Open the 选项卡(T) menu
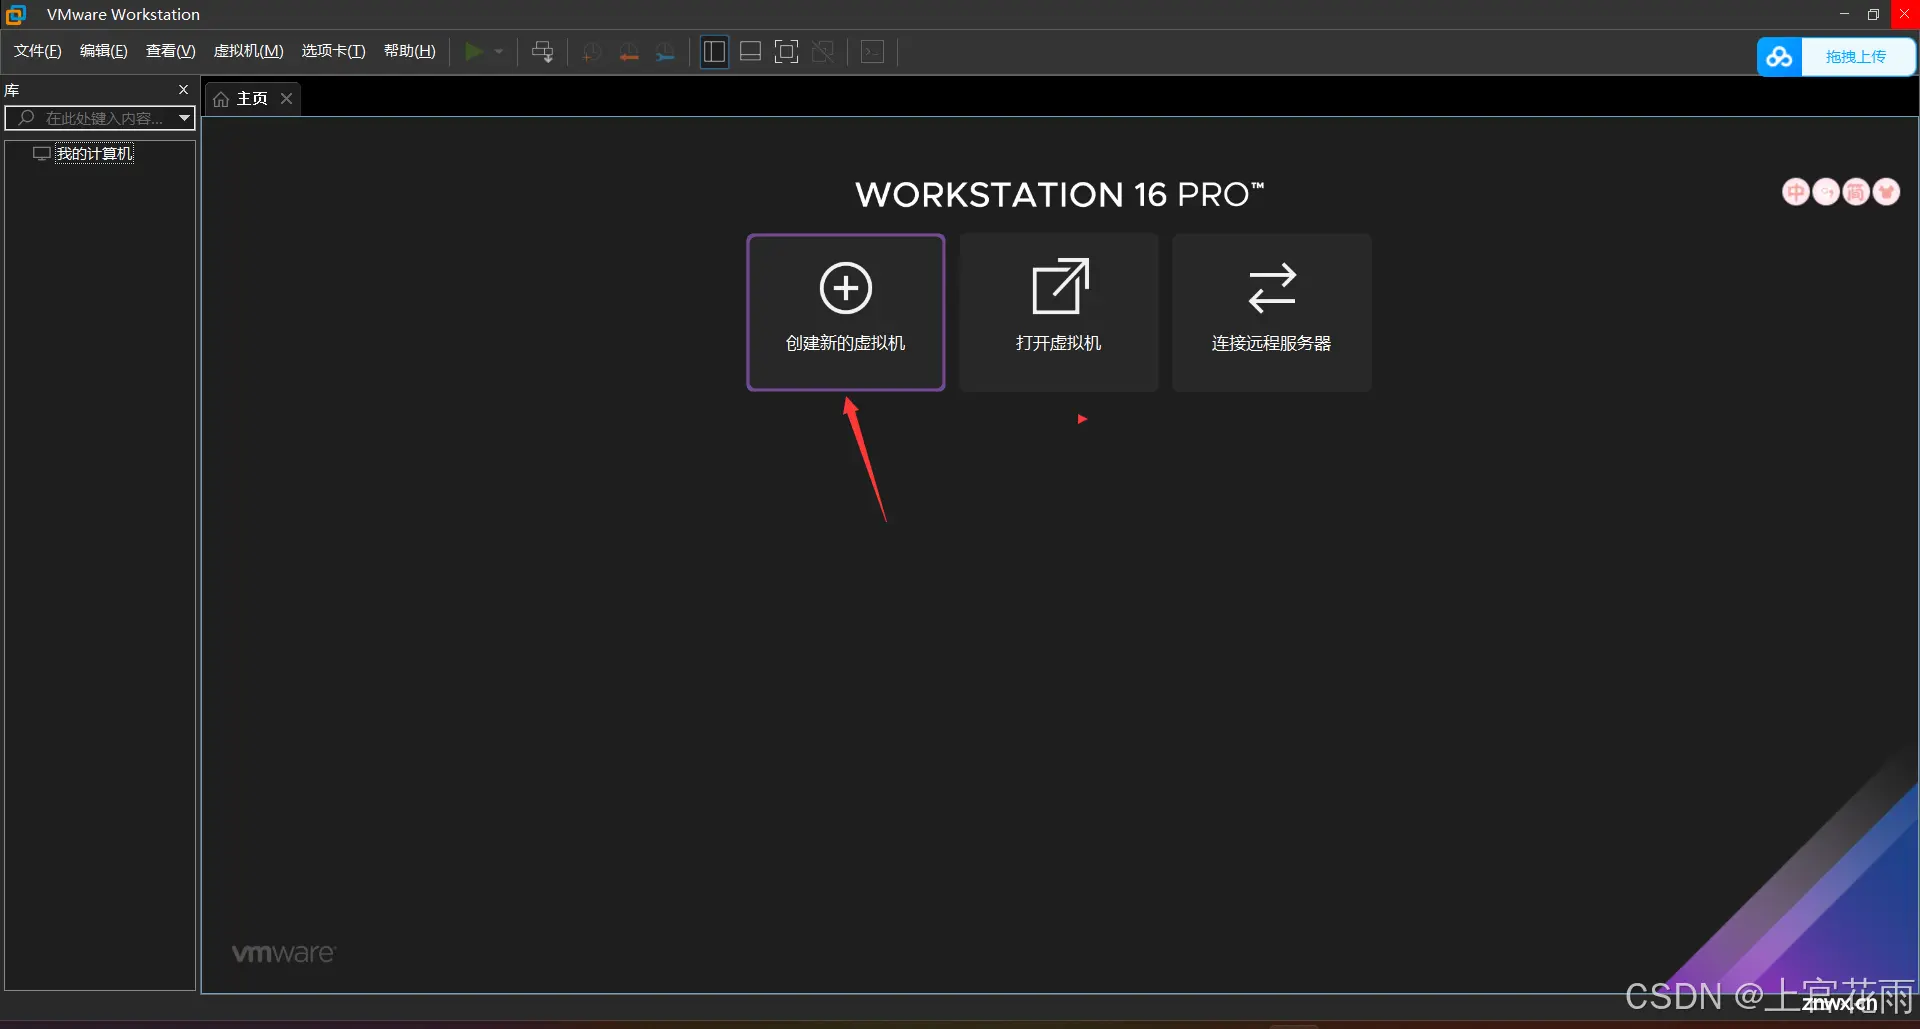The width and height of the screenshot is (1920, 1029). point(334,51)
